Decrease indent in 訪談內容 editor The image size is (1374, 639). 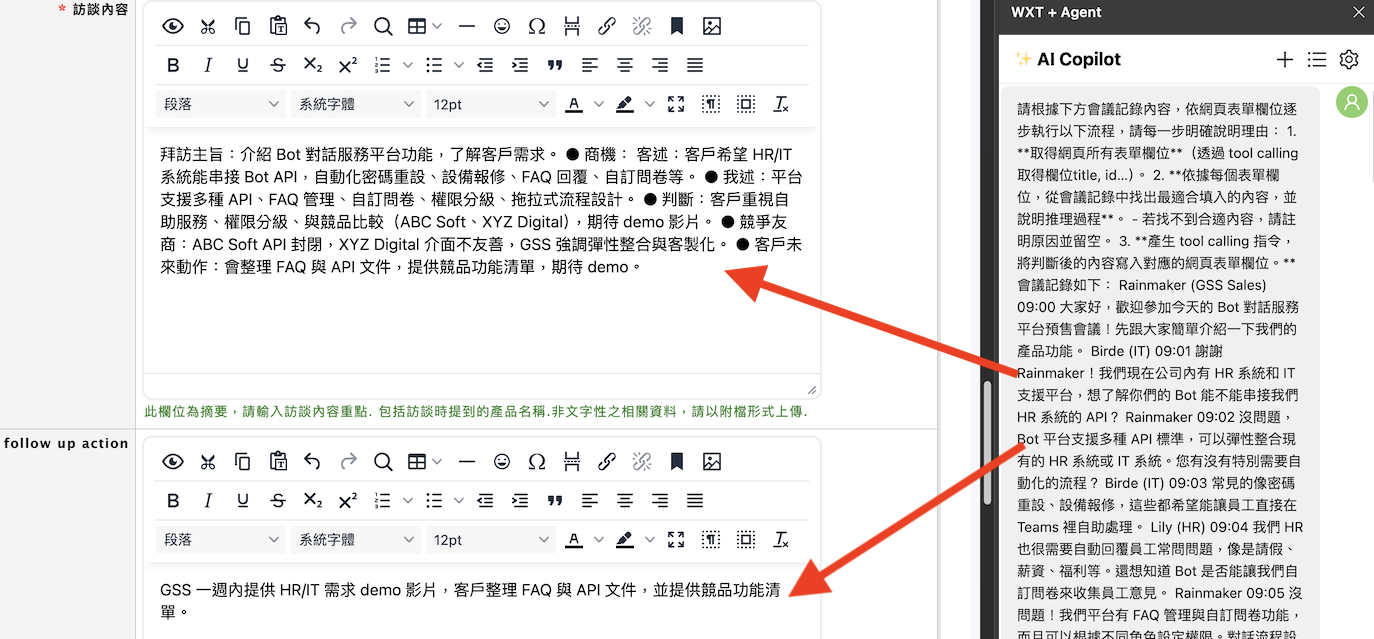485,65
